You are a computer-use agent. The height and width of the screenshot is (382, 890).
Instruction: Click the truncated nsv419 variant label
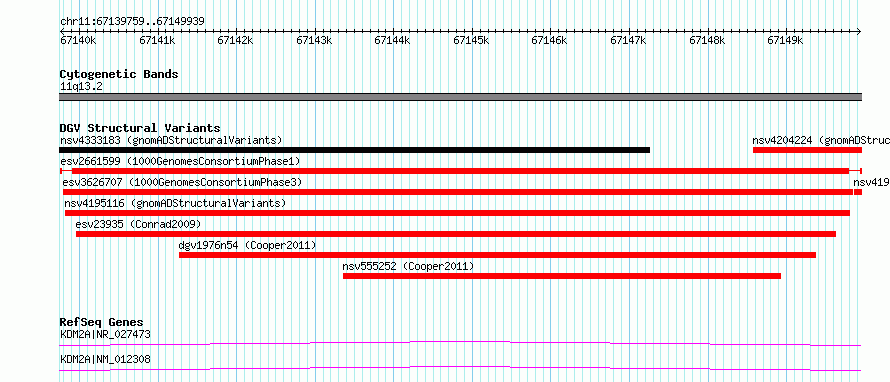(x=871, y=182)
